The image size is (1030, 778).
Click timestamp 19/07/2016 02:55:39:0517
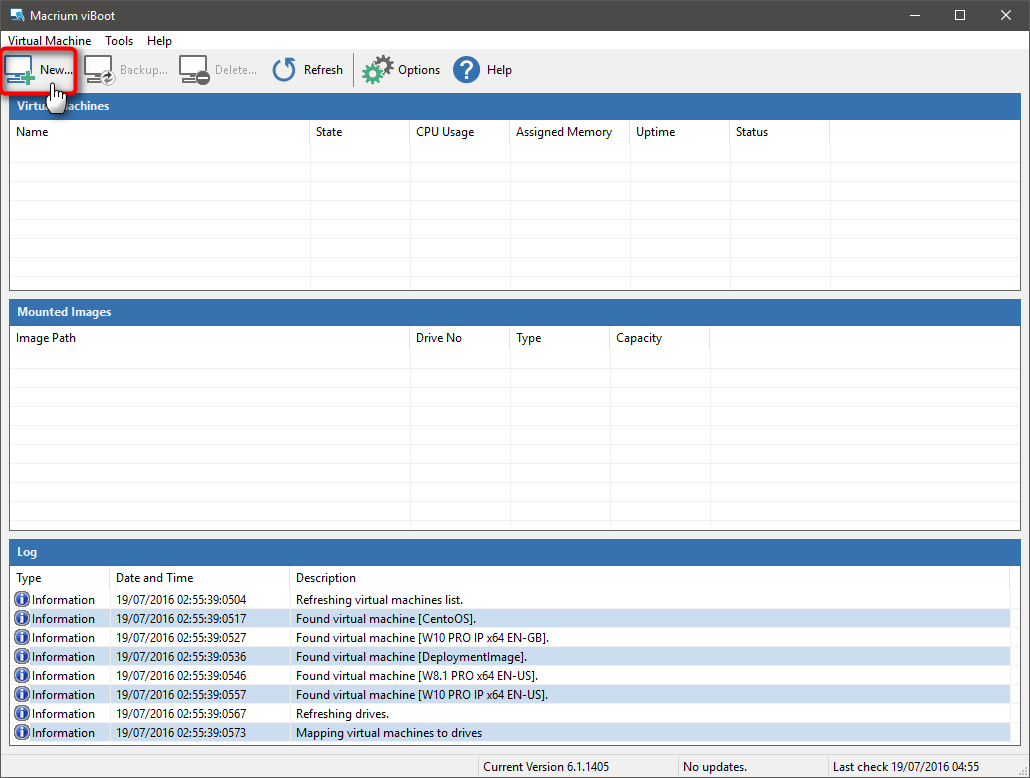pyautogui.click(x=181, y=619)
